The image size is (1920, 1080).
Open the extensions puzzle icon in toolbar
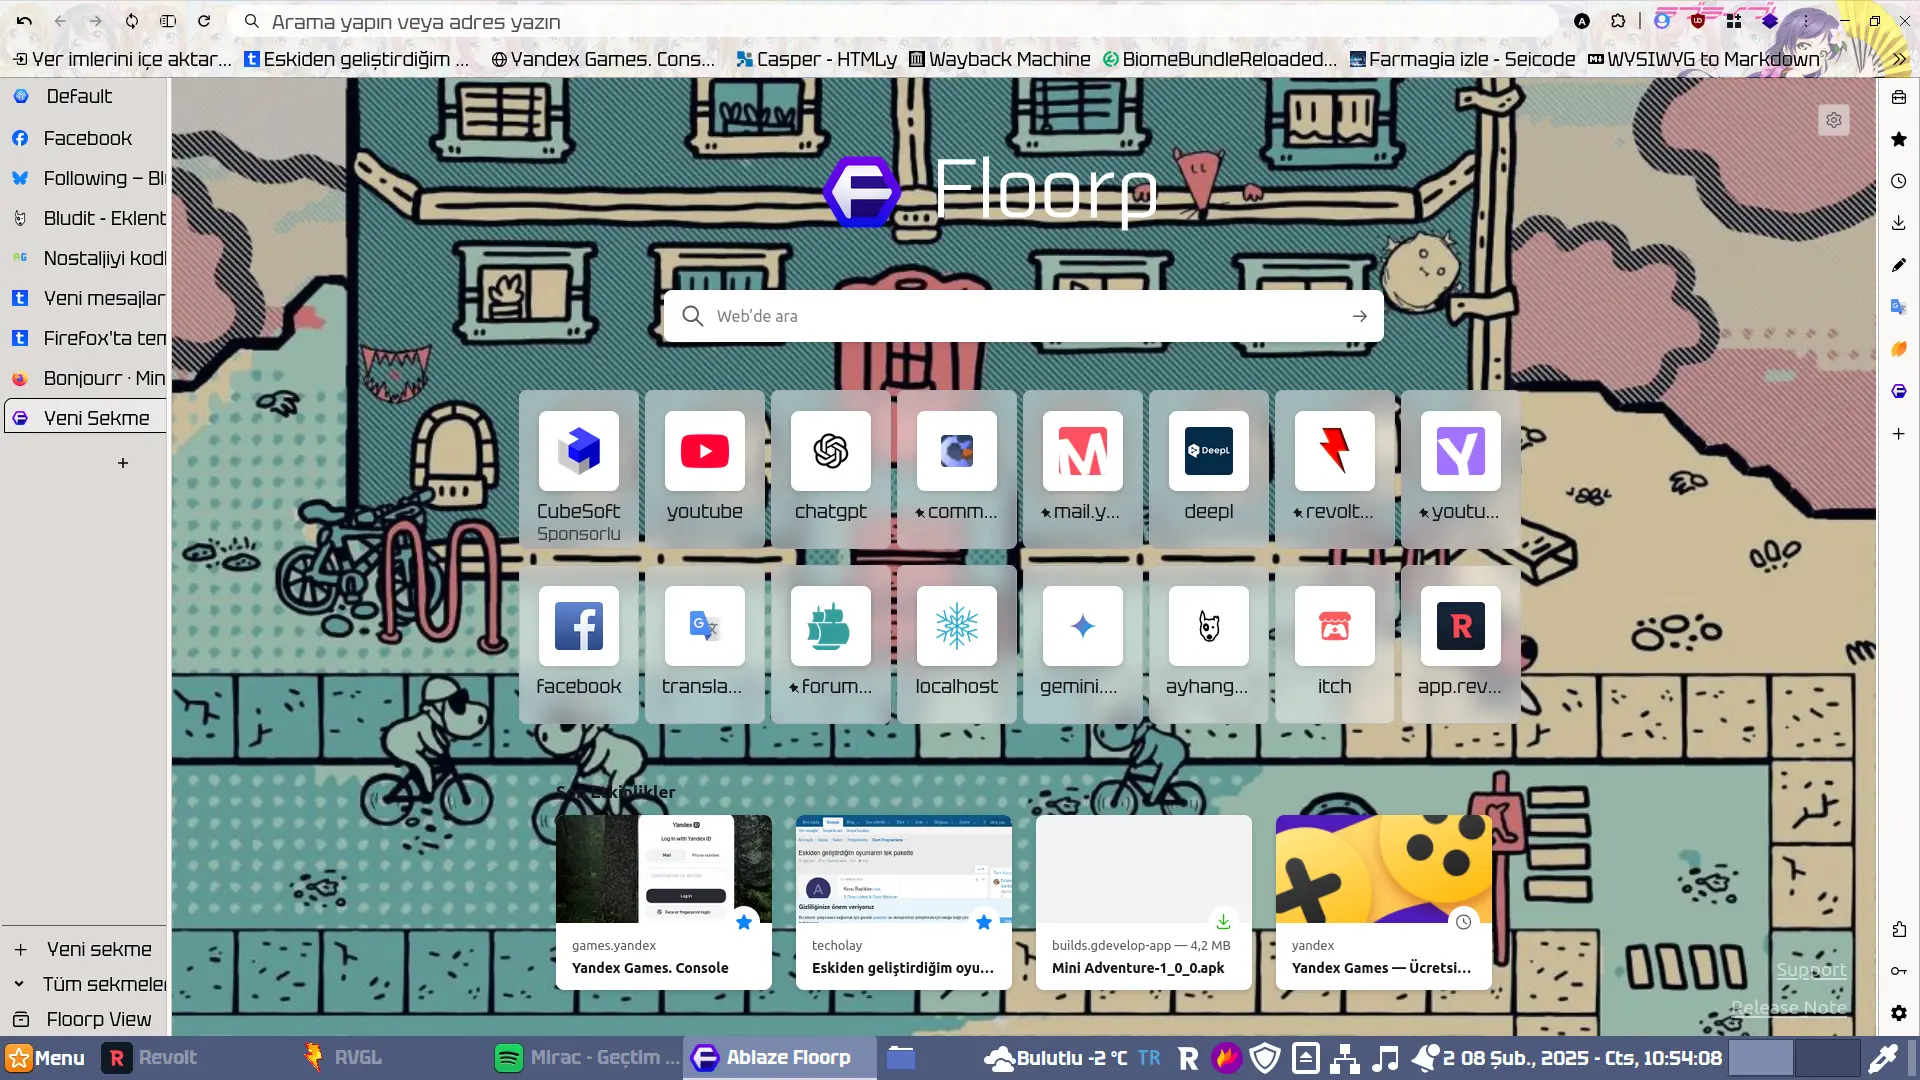[x=1618, y=21]
